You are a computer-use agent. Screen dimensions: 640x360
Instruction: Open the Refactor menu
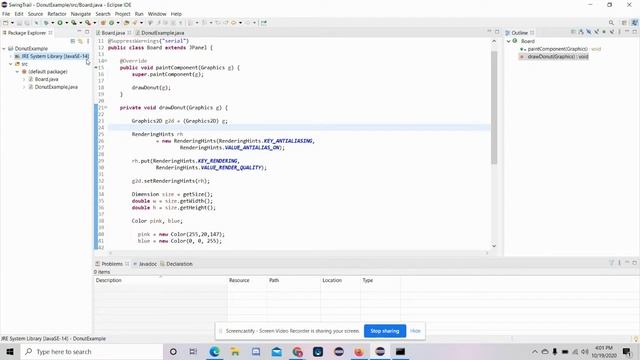[57, 14]
